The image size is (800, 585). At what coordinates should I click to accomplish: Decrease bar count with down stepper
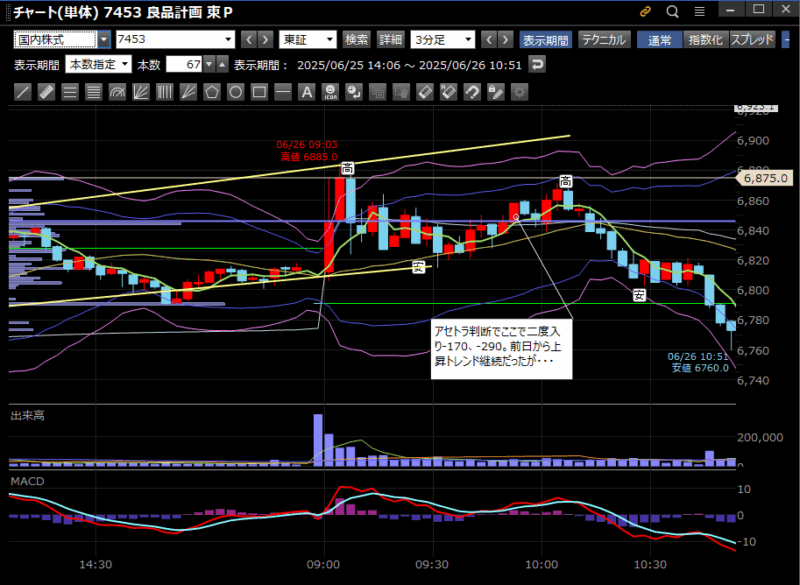[x=209, y=65]
